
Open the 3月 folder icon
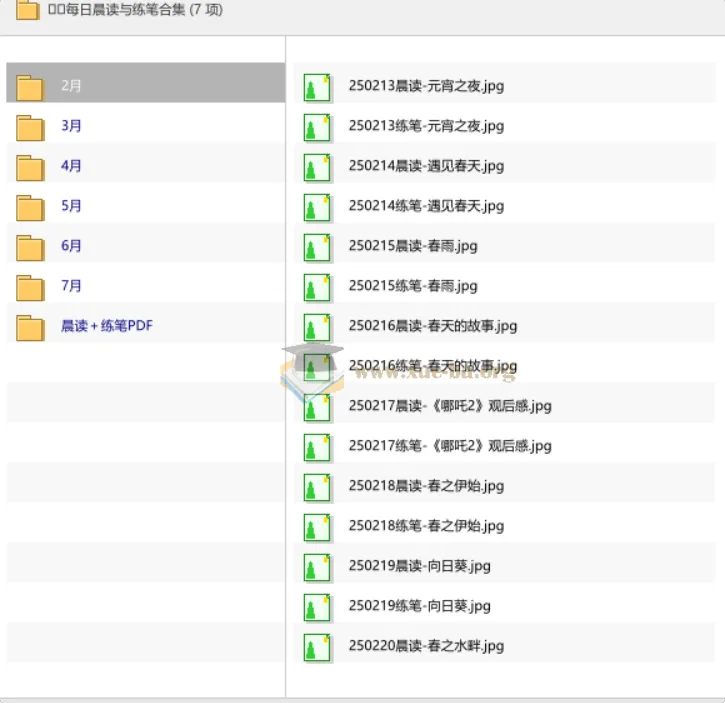click(x=30, y=127)
